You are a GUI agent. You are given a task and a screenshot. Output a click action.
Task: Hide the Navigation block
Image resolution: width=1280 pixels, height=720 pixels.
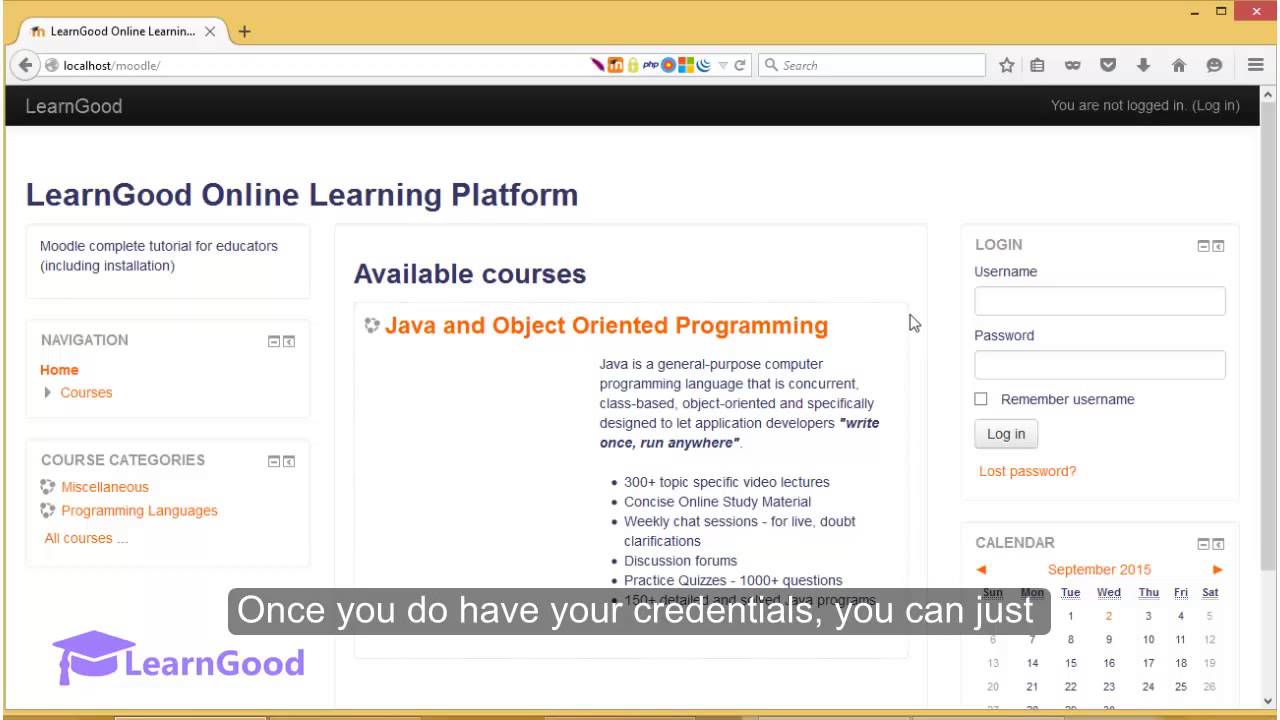click(x=274, y=342)
